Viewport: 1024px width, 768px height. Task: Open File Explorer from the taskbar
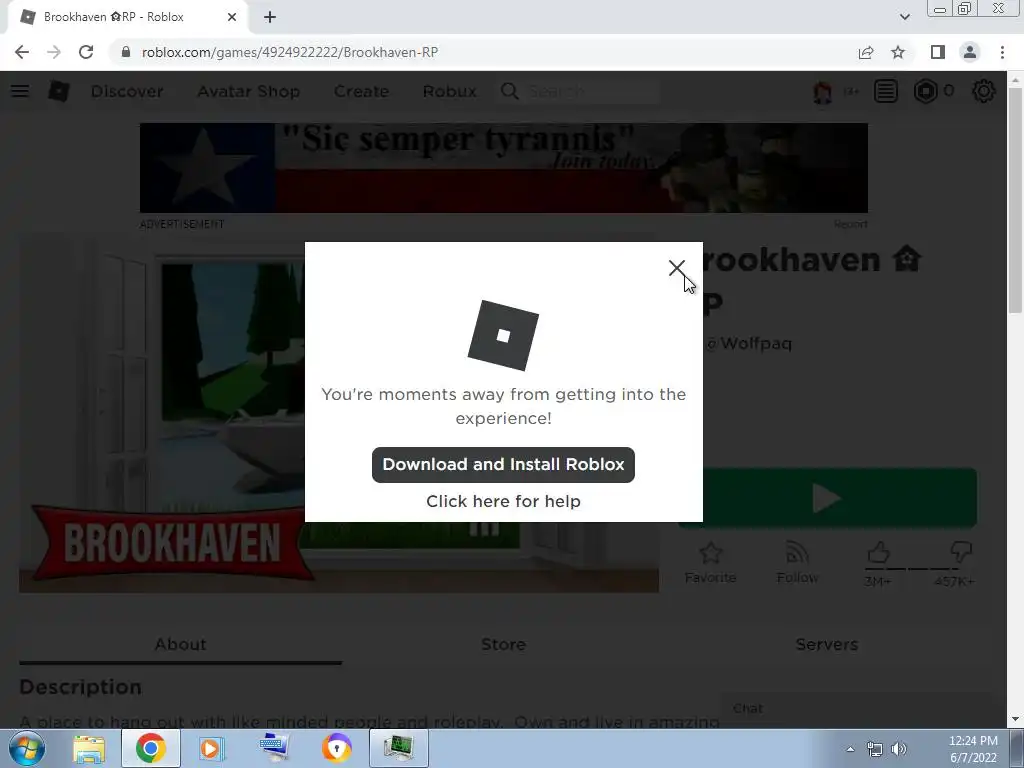click(89, 748)
